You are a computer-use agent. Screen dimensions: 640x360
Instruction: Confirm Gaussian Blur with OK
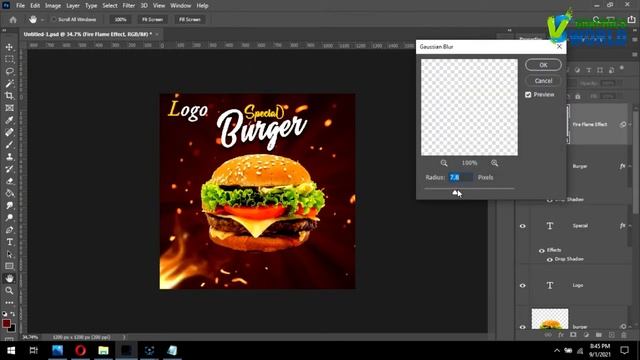pyautogui.click(x=543, y=65)
